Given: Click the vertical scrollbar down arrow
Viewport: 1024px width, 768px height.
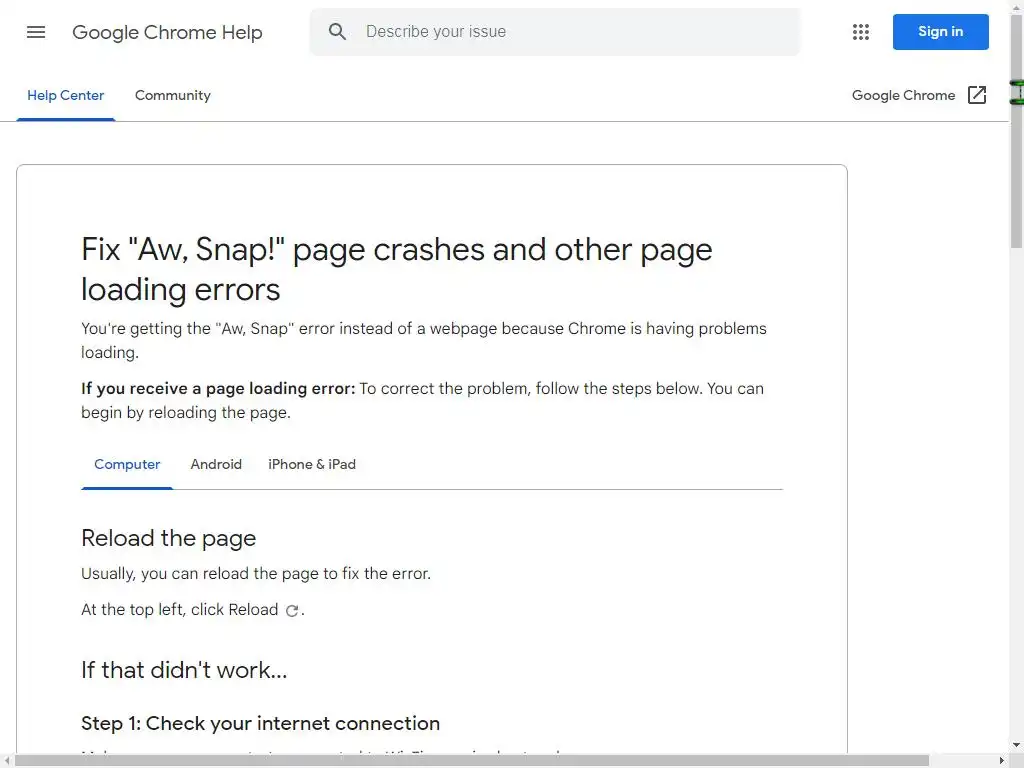Looking at the screenshot, I should (1016, 747).
